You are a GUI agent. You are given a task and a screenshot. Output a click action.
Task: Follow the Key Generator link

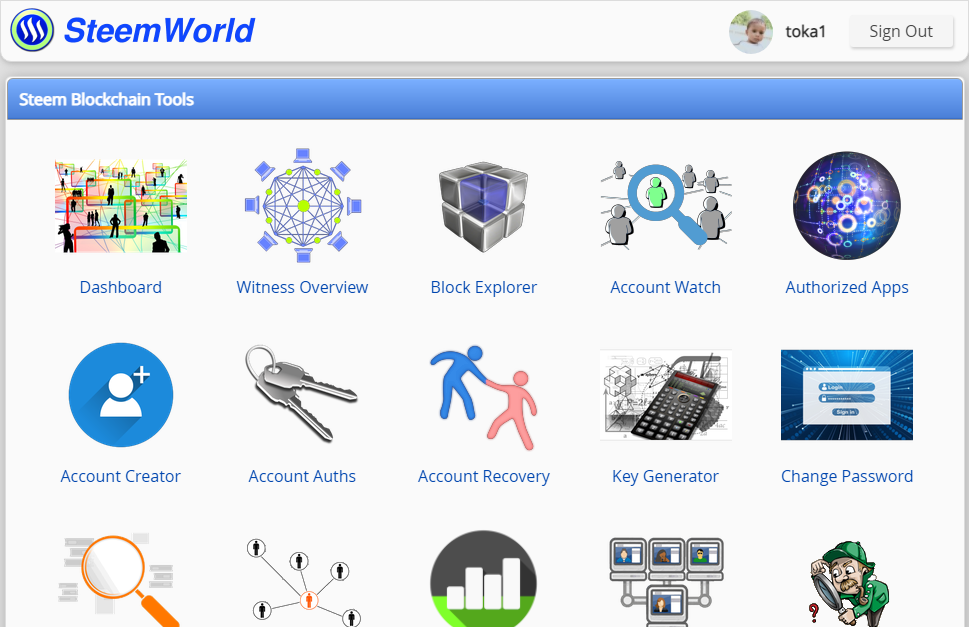coord(666,477)
